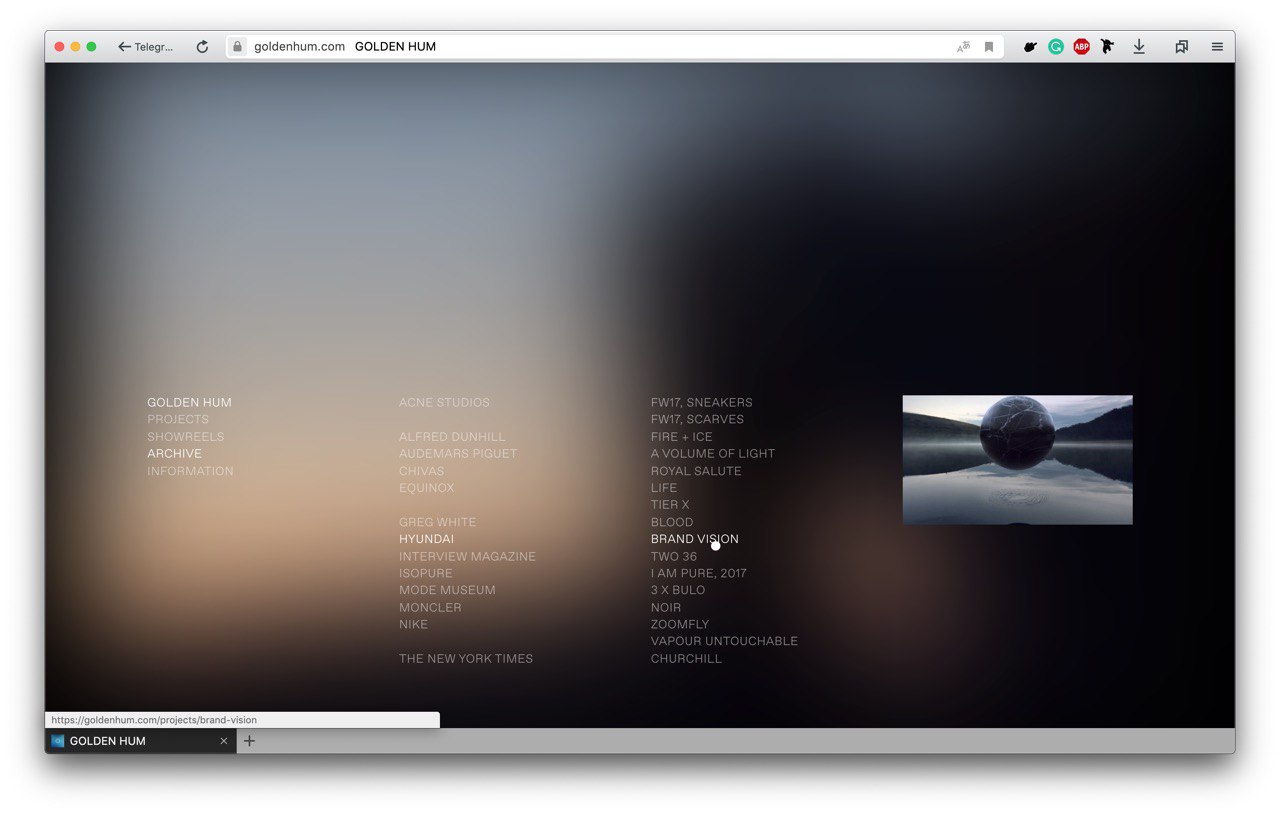
Task: Close the GOLDEN HUM tab
Action: click(x=224, y=741)
